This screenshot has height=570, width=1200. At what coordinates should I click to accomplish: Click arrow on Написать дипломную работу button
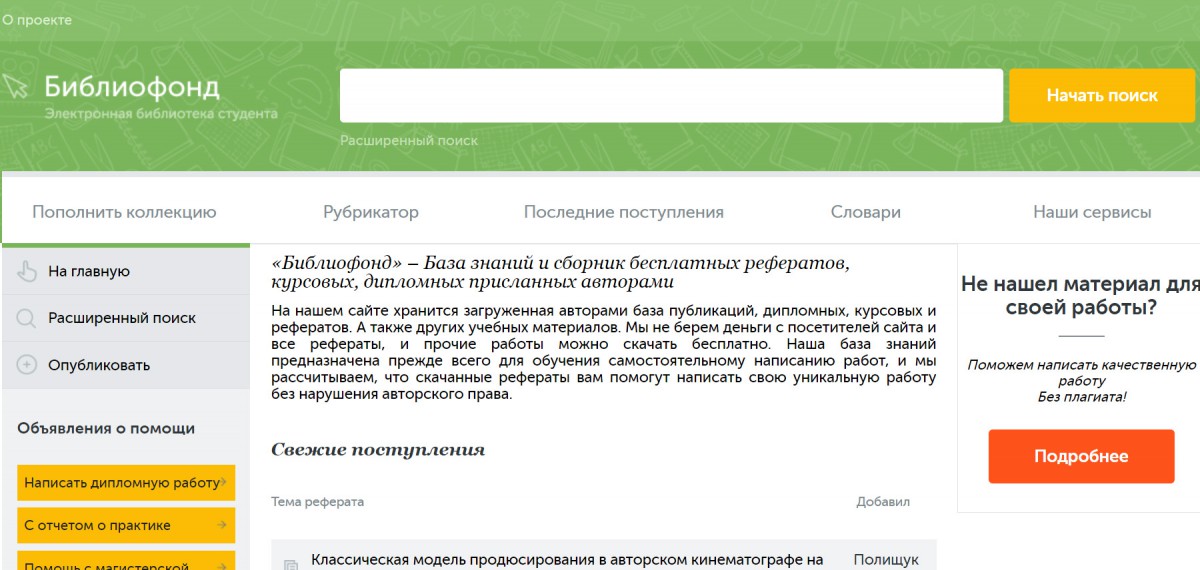click(x=224, y=482)
